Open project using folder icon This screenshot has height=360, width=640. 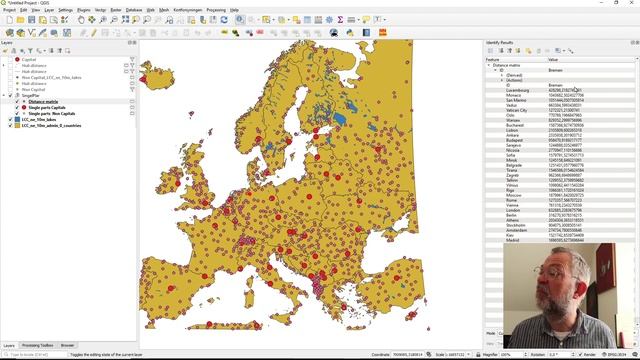[20, 20]
